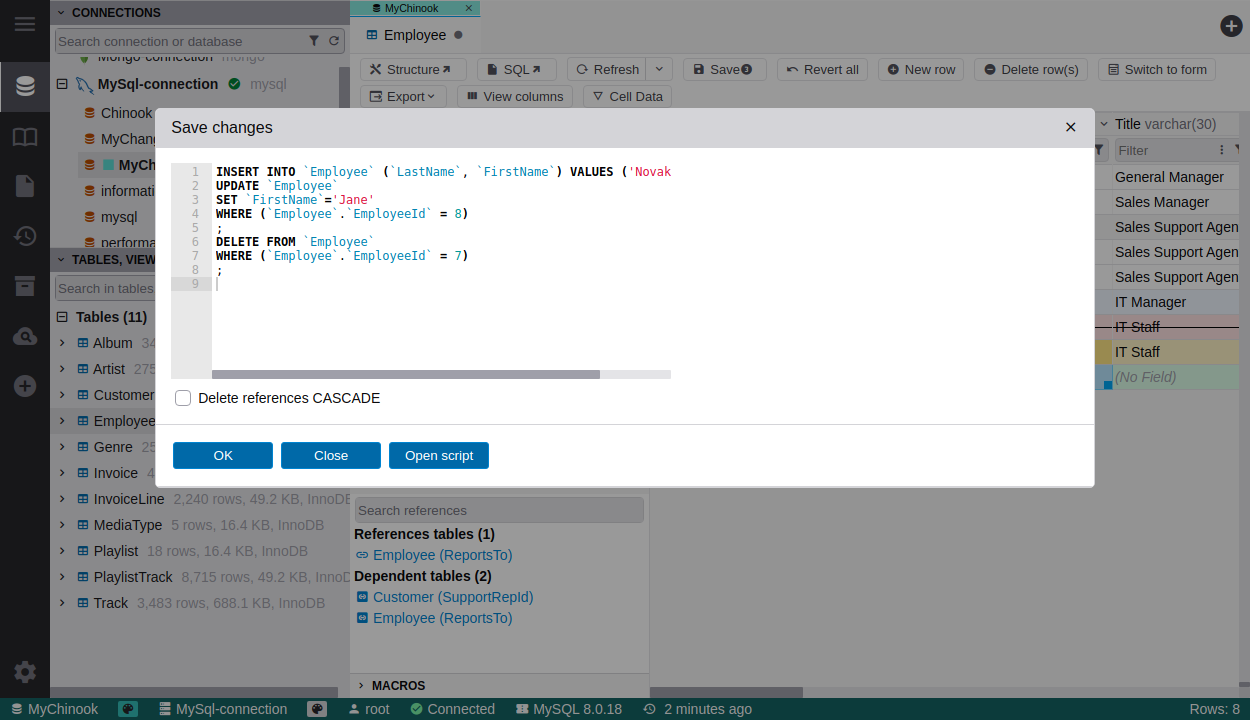Open the database connections sidebar icon

click(25, 86)
